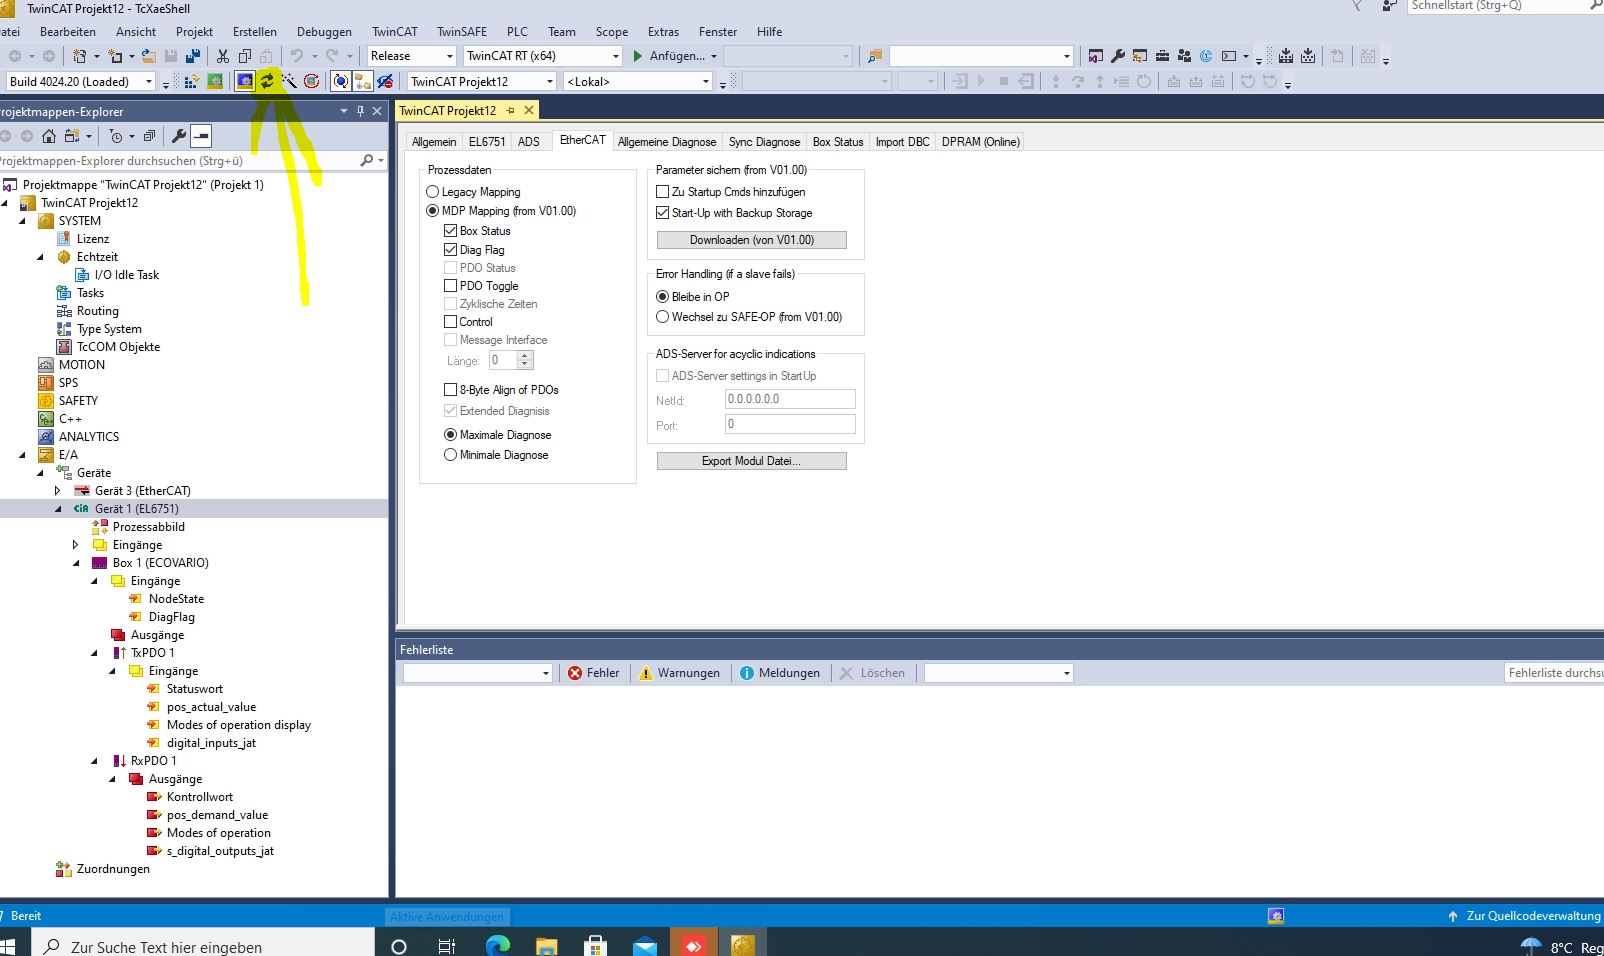Click Export Modul Datei... button
The width and height of the screenshot is (1604, 956).
pyautogui.click(x=752, y=461)
